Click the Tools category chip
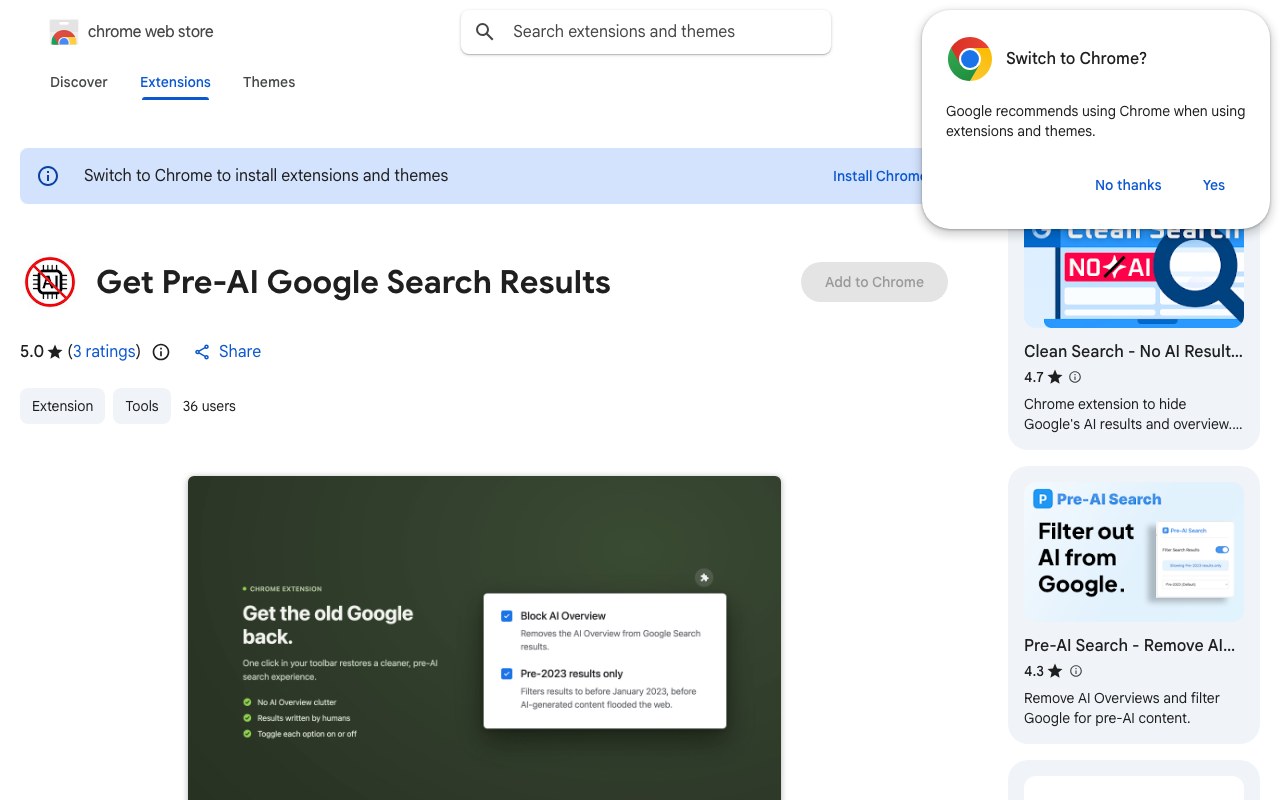Screen dimensions: 1280x800 (x=142, y=406)
